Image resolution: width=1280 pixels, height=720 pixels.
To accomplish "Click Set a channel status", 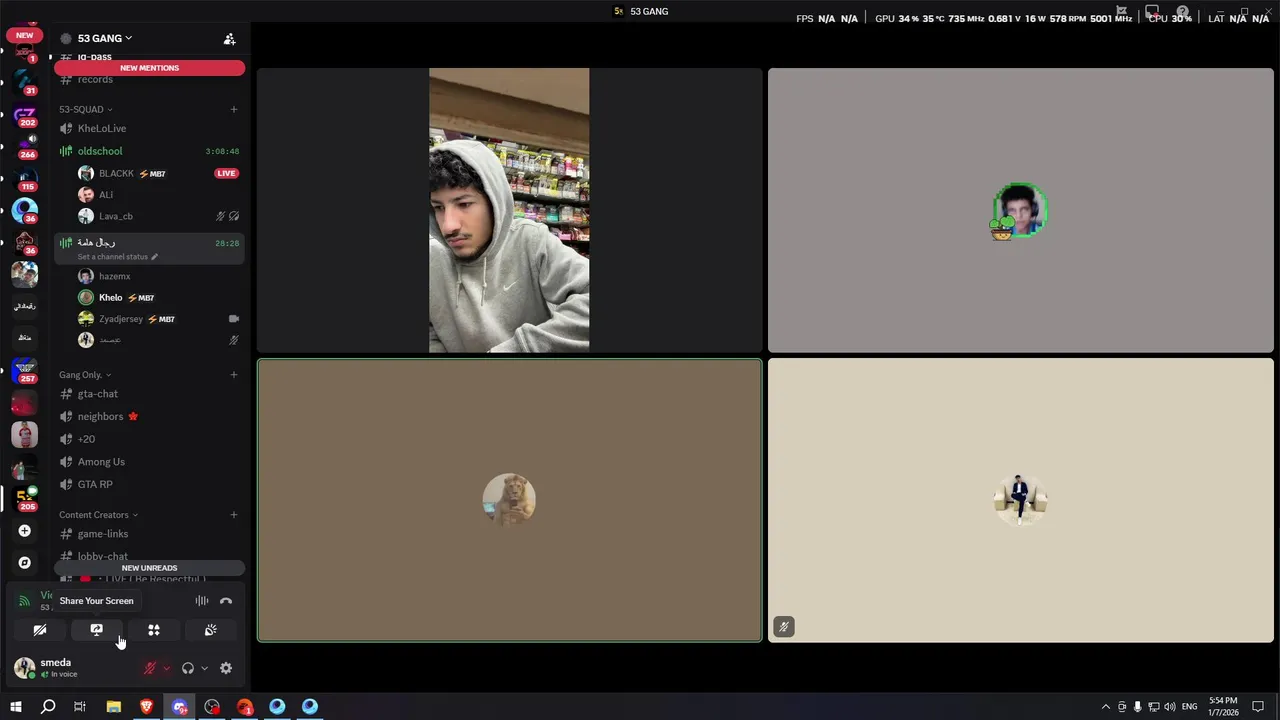I will click(x=118, y=257).
